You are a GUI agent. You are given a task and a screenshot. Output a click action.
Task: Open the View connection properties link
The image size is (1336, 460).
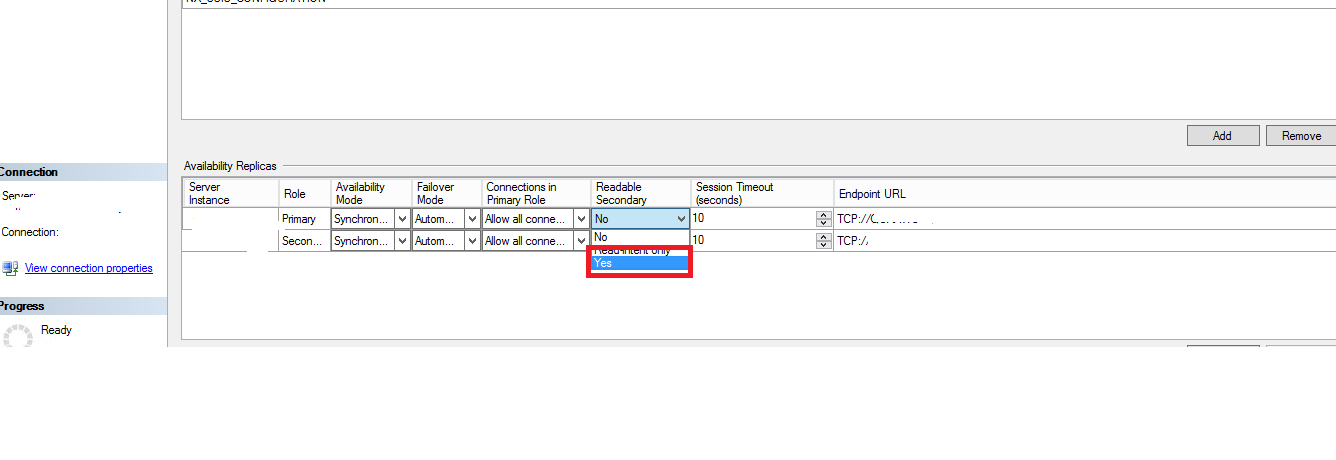tap(89, 268)
